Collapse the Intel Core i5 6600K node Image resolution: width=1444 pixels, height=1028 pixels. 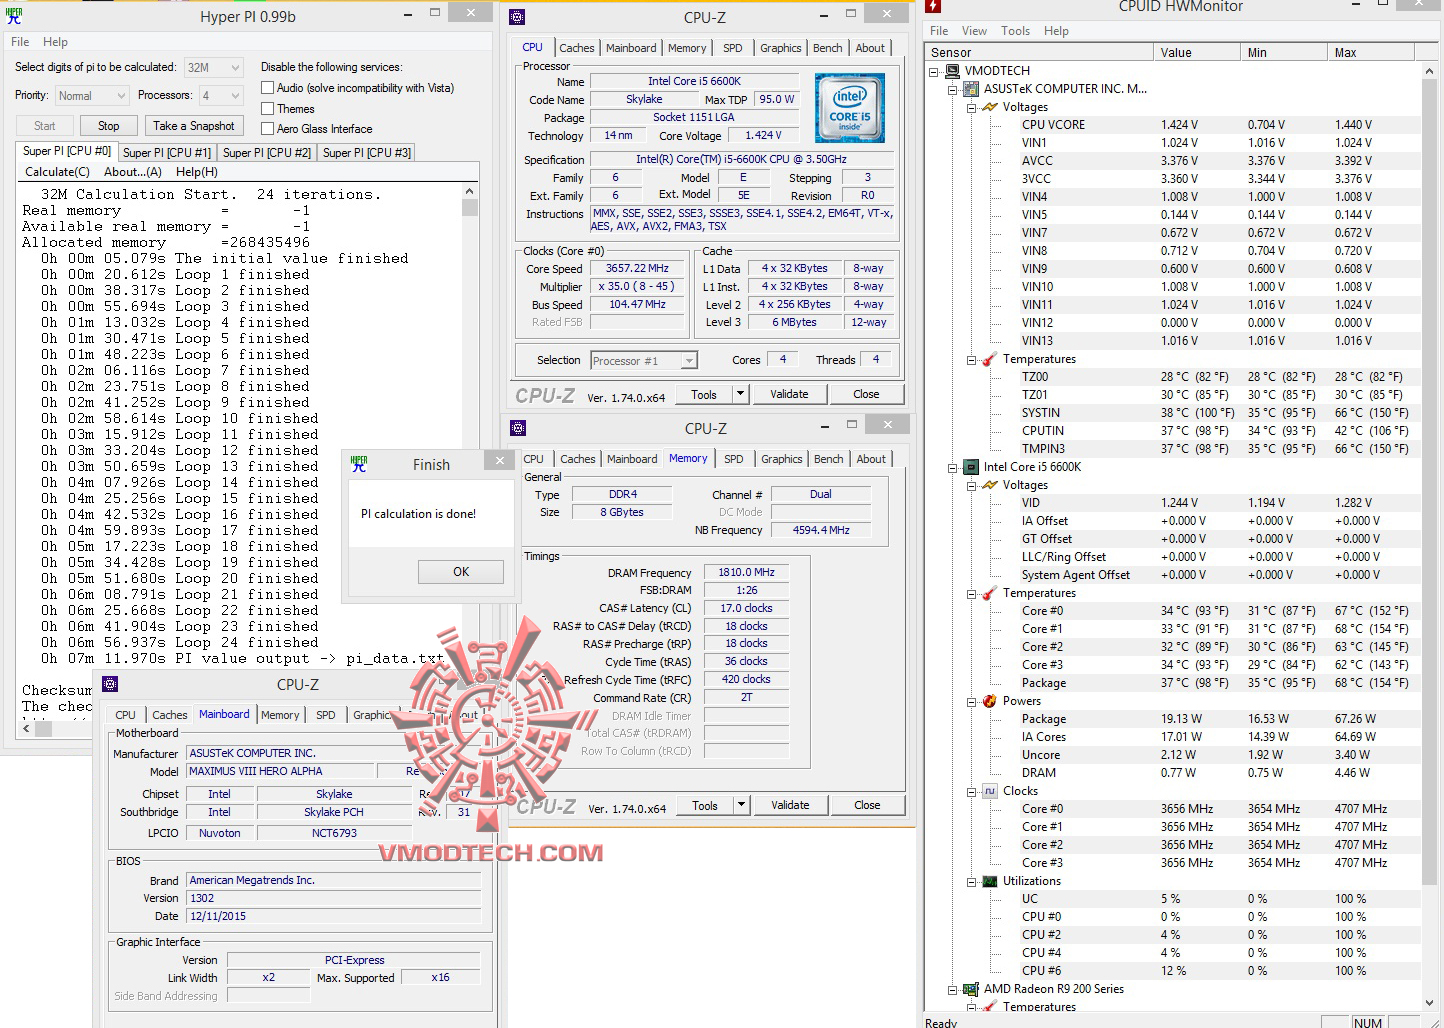(953, 467)
